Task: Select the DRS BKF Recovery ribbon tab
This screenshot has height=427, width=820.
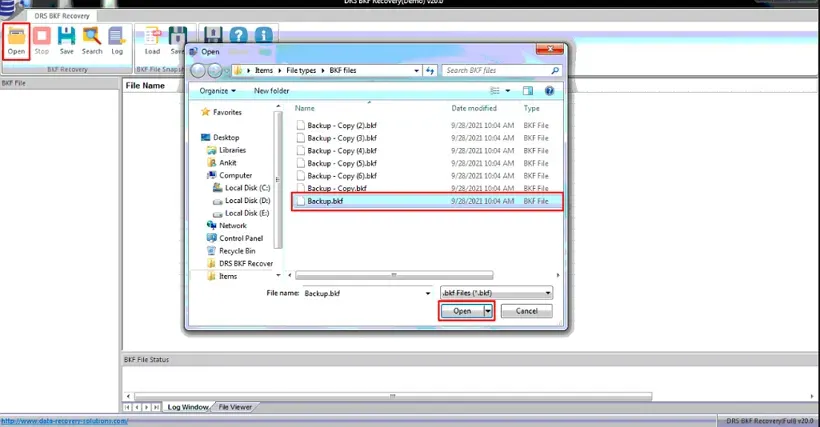Action: coord(62,16)
